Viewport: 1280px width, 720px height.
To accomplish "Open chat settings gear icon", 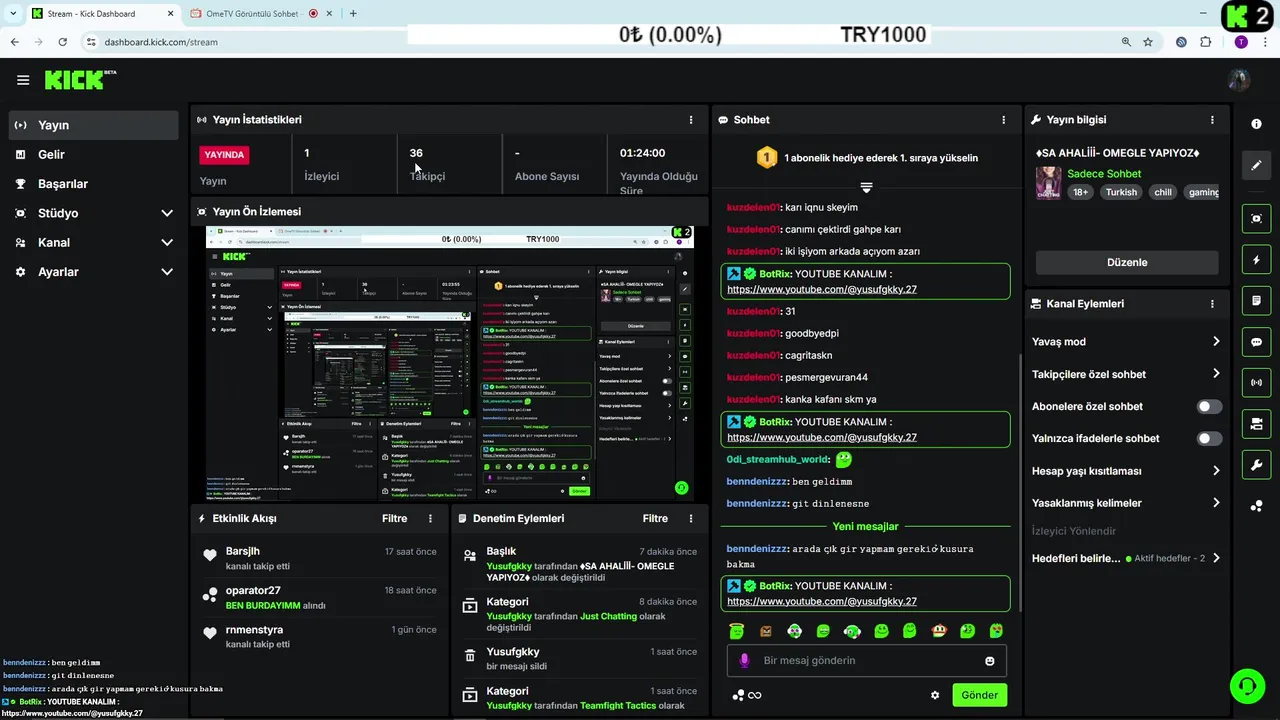I will (935, 695).
